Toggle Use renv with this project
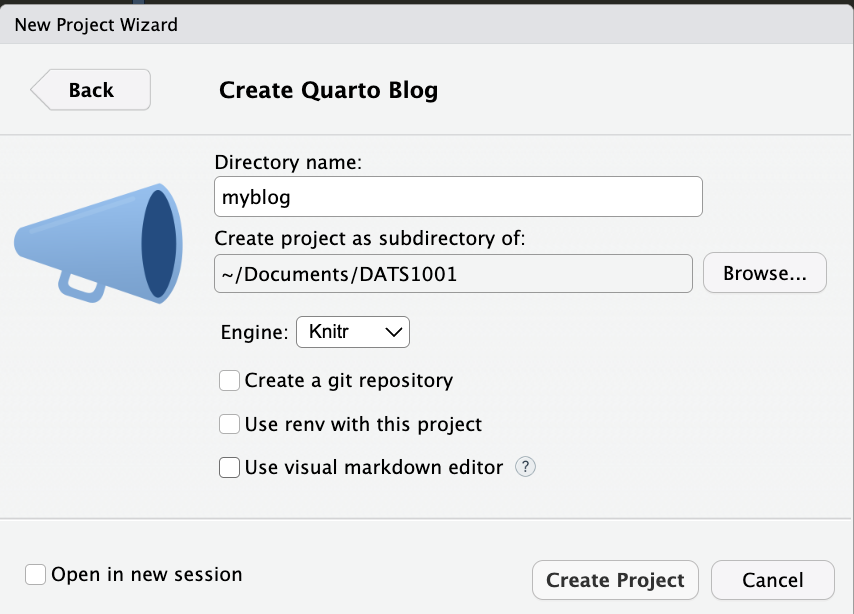 tap(229, 424)
